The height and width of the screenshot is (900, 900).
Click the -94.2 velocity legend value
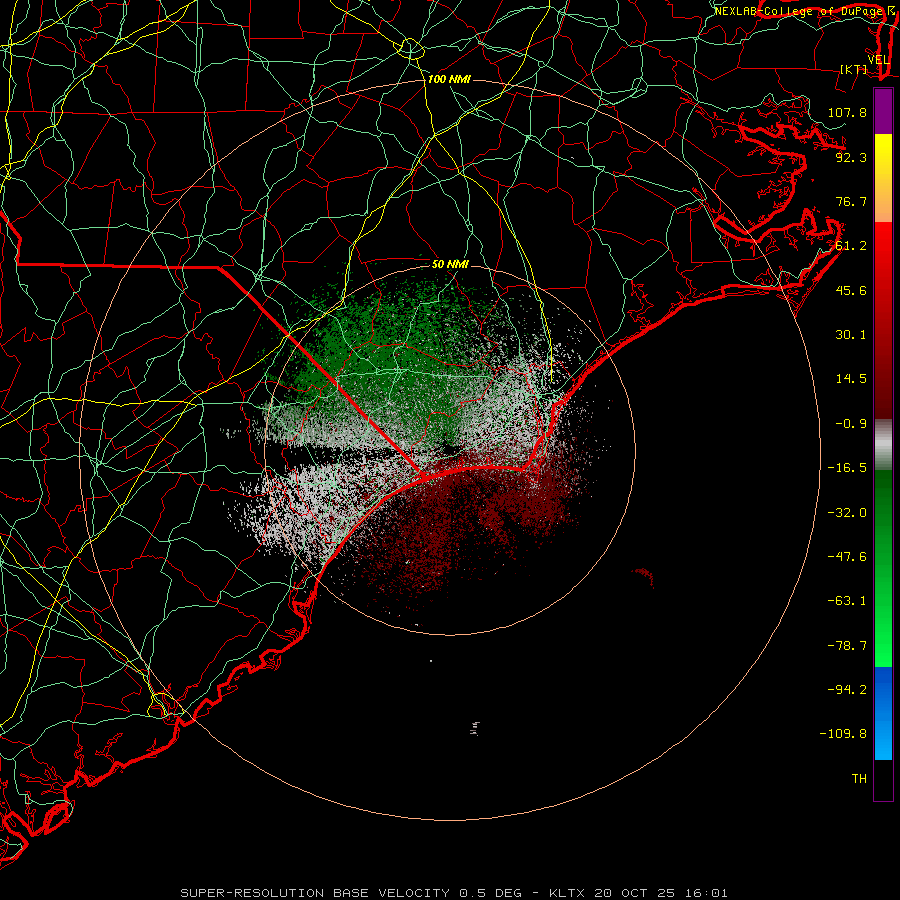click(x=847, y=689)
